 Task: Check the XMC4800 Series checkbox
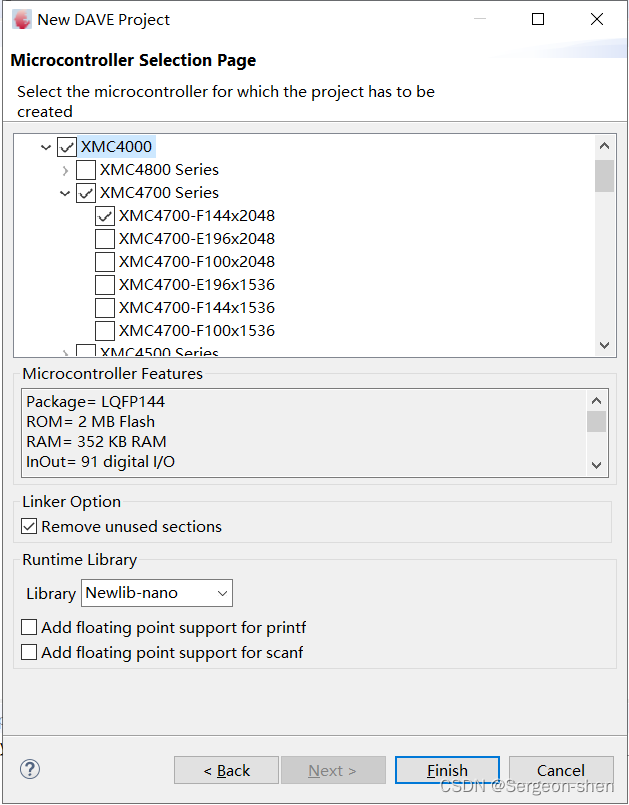pos(85,169)
